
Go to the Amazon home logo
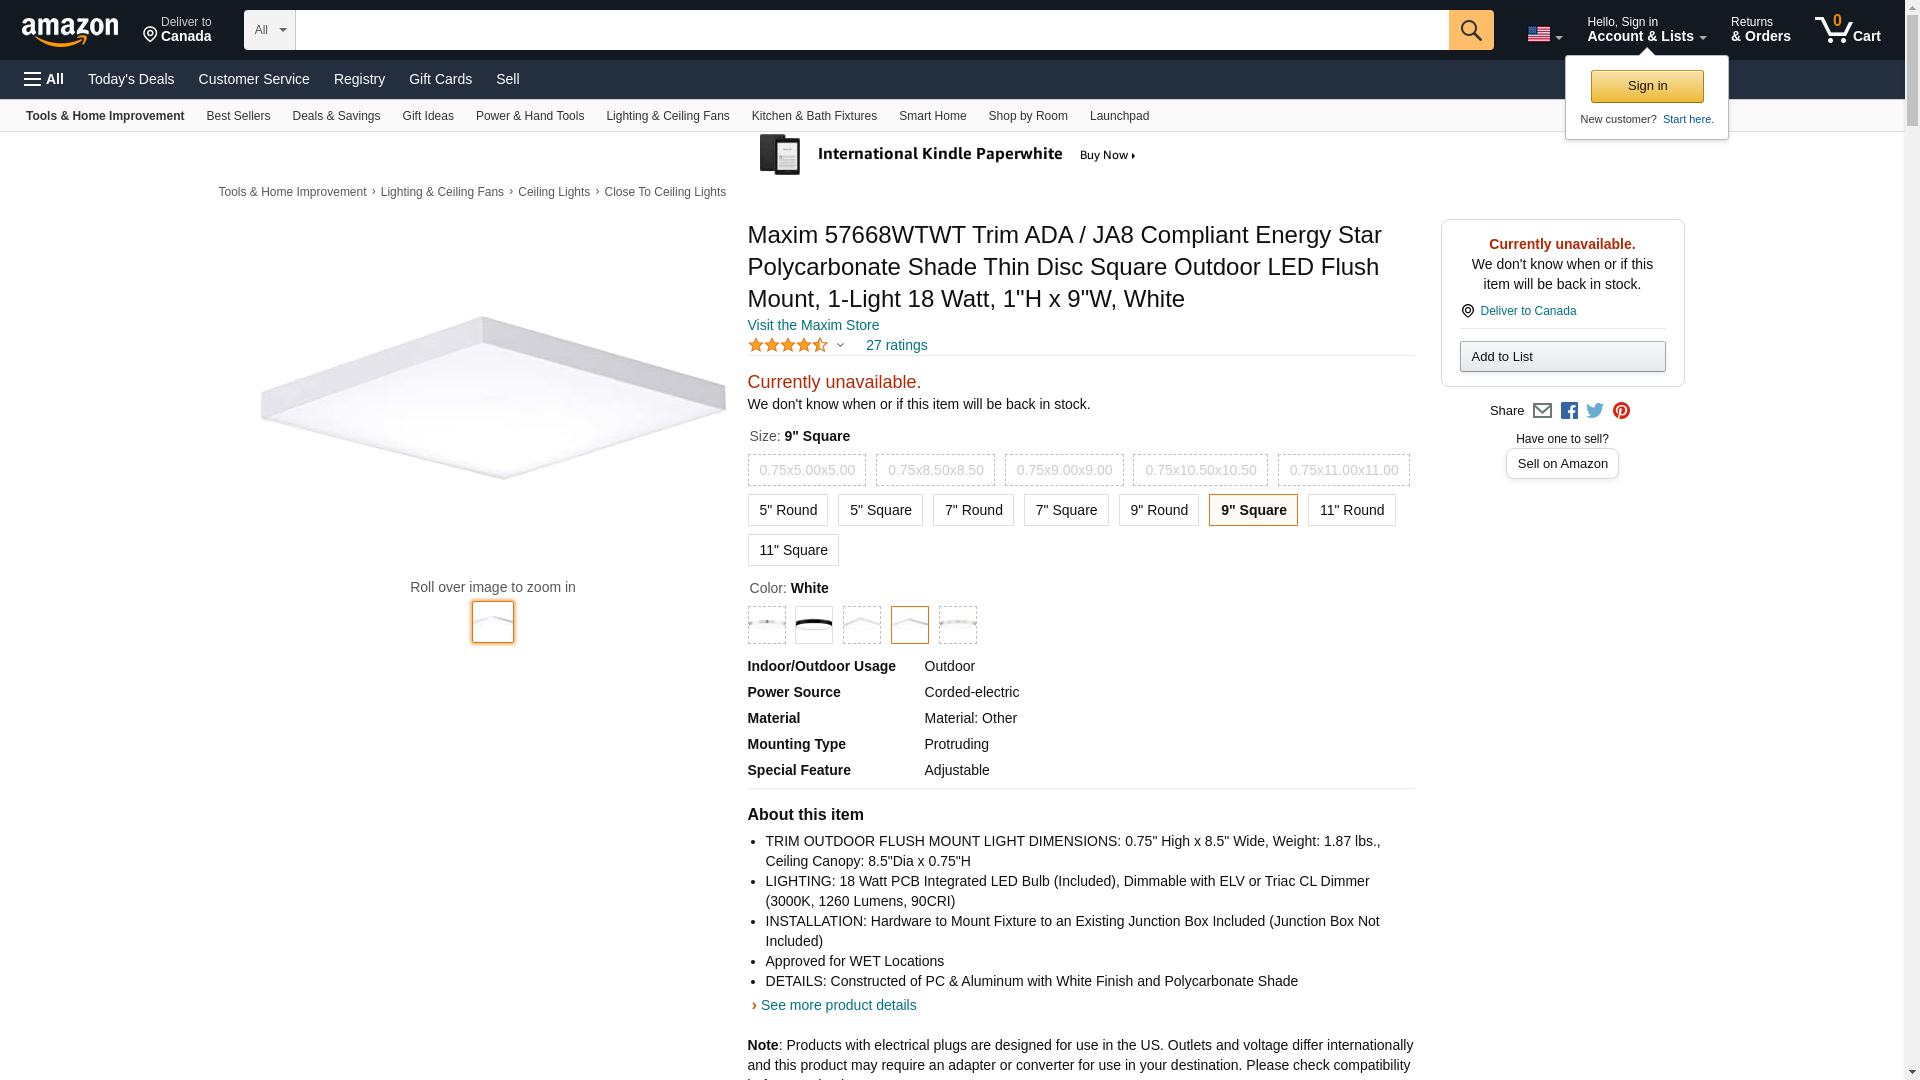pos(70,31)
